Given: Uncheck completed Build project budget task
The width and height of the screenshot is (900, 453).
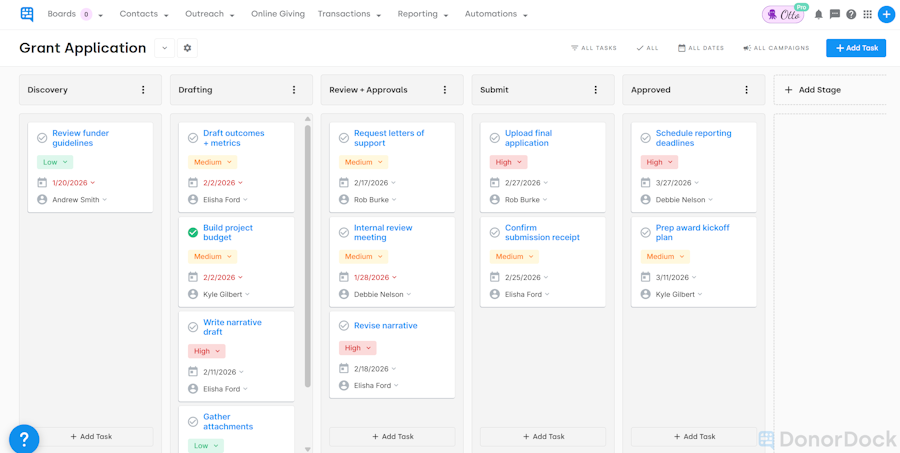Looking at the screenshot, I should 193,233.
